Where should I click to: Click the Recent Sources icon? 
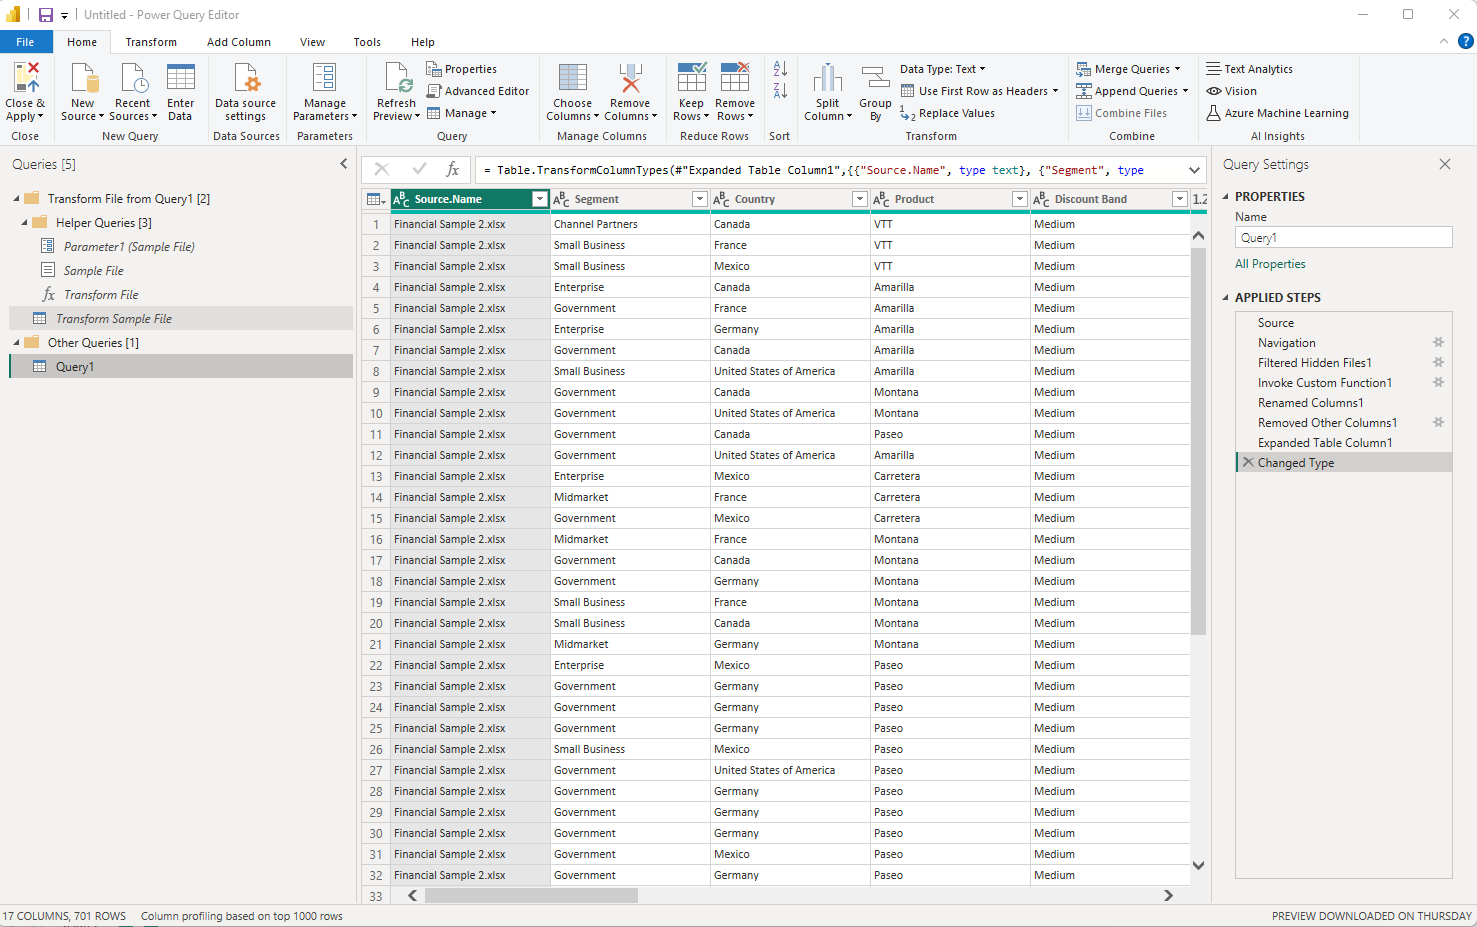pyautogui.click(x=133, y=78)
